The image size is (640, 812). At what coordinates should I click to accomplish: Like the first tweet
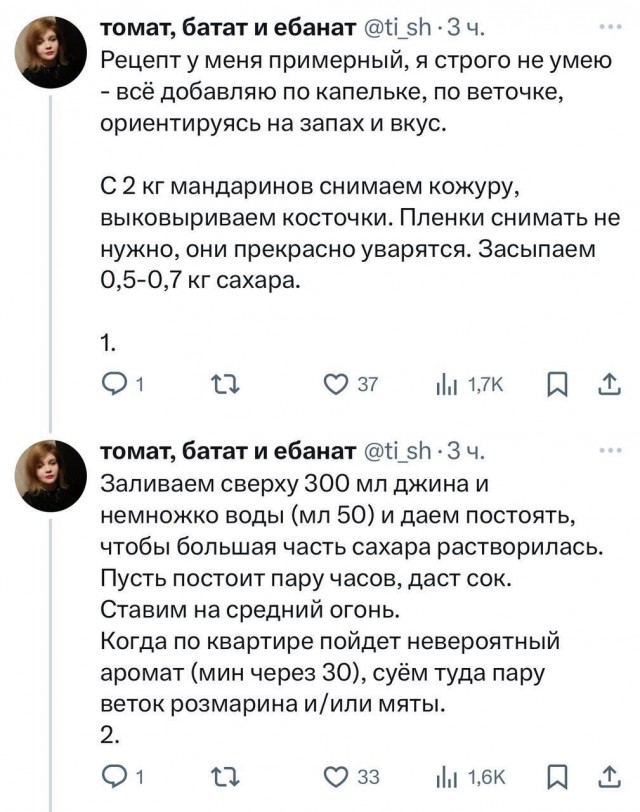[x=336, y=381]
